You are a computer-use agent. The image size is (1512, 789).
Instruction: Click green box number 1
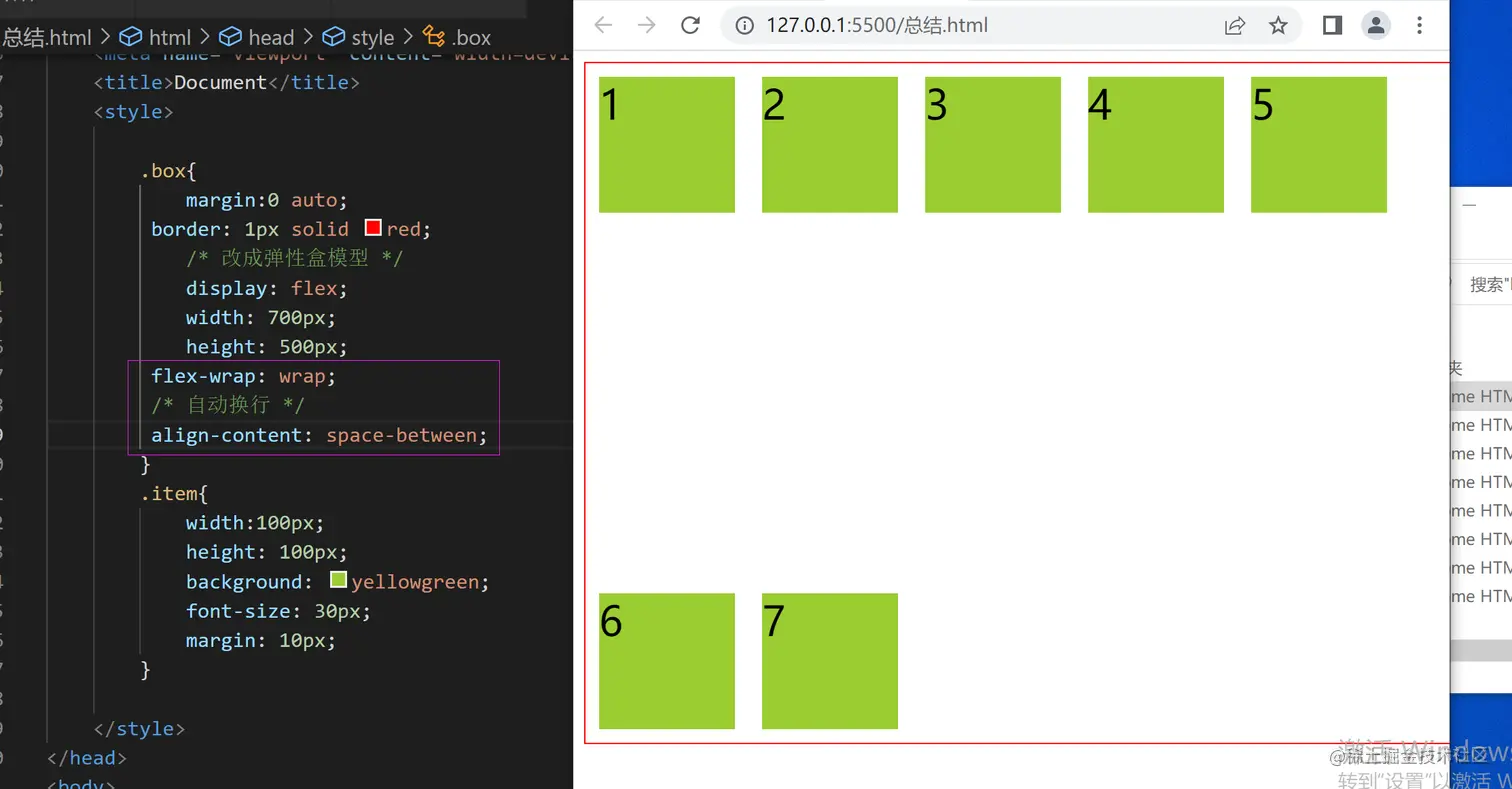point(667,145)
